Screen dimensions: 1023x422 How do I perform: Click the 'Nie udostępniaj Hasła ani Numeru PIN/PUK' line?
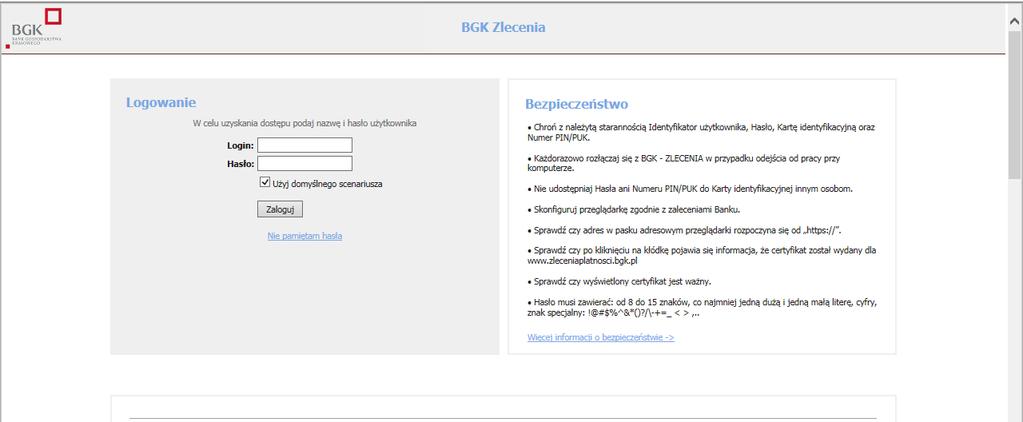[690, 189]
